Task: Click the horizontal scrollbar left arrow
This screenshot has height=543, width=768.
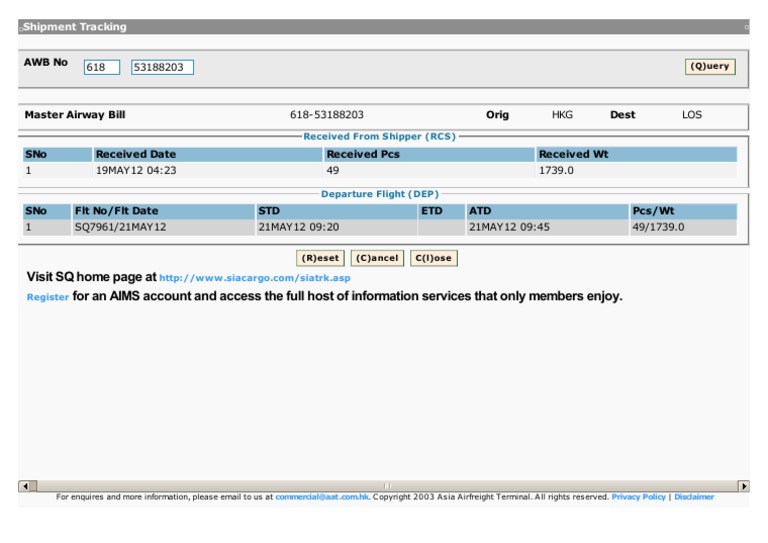Action: 24,486
